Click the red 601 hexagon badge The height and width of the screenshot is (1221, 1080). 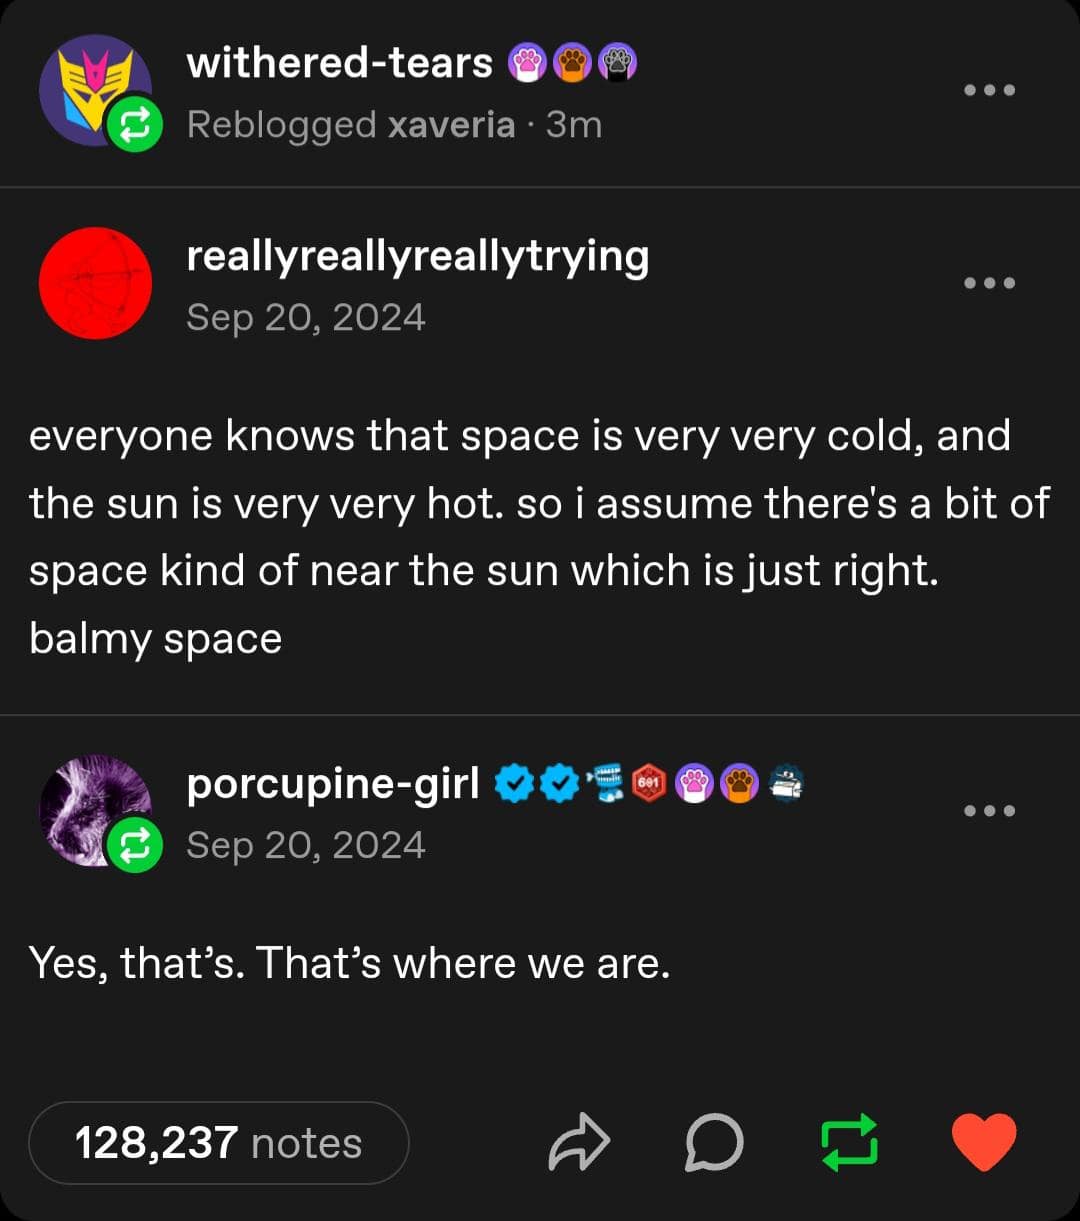pyautogui.click(x=650, y=785)
